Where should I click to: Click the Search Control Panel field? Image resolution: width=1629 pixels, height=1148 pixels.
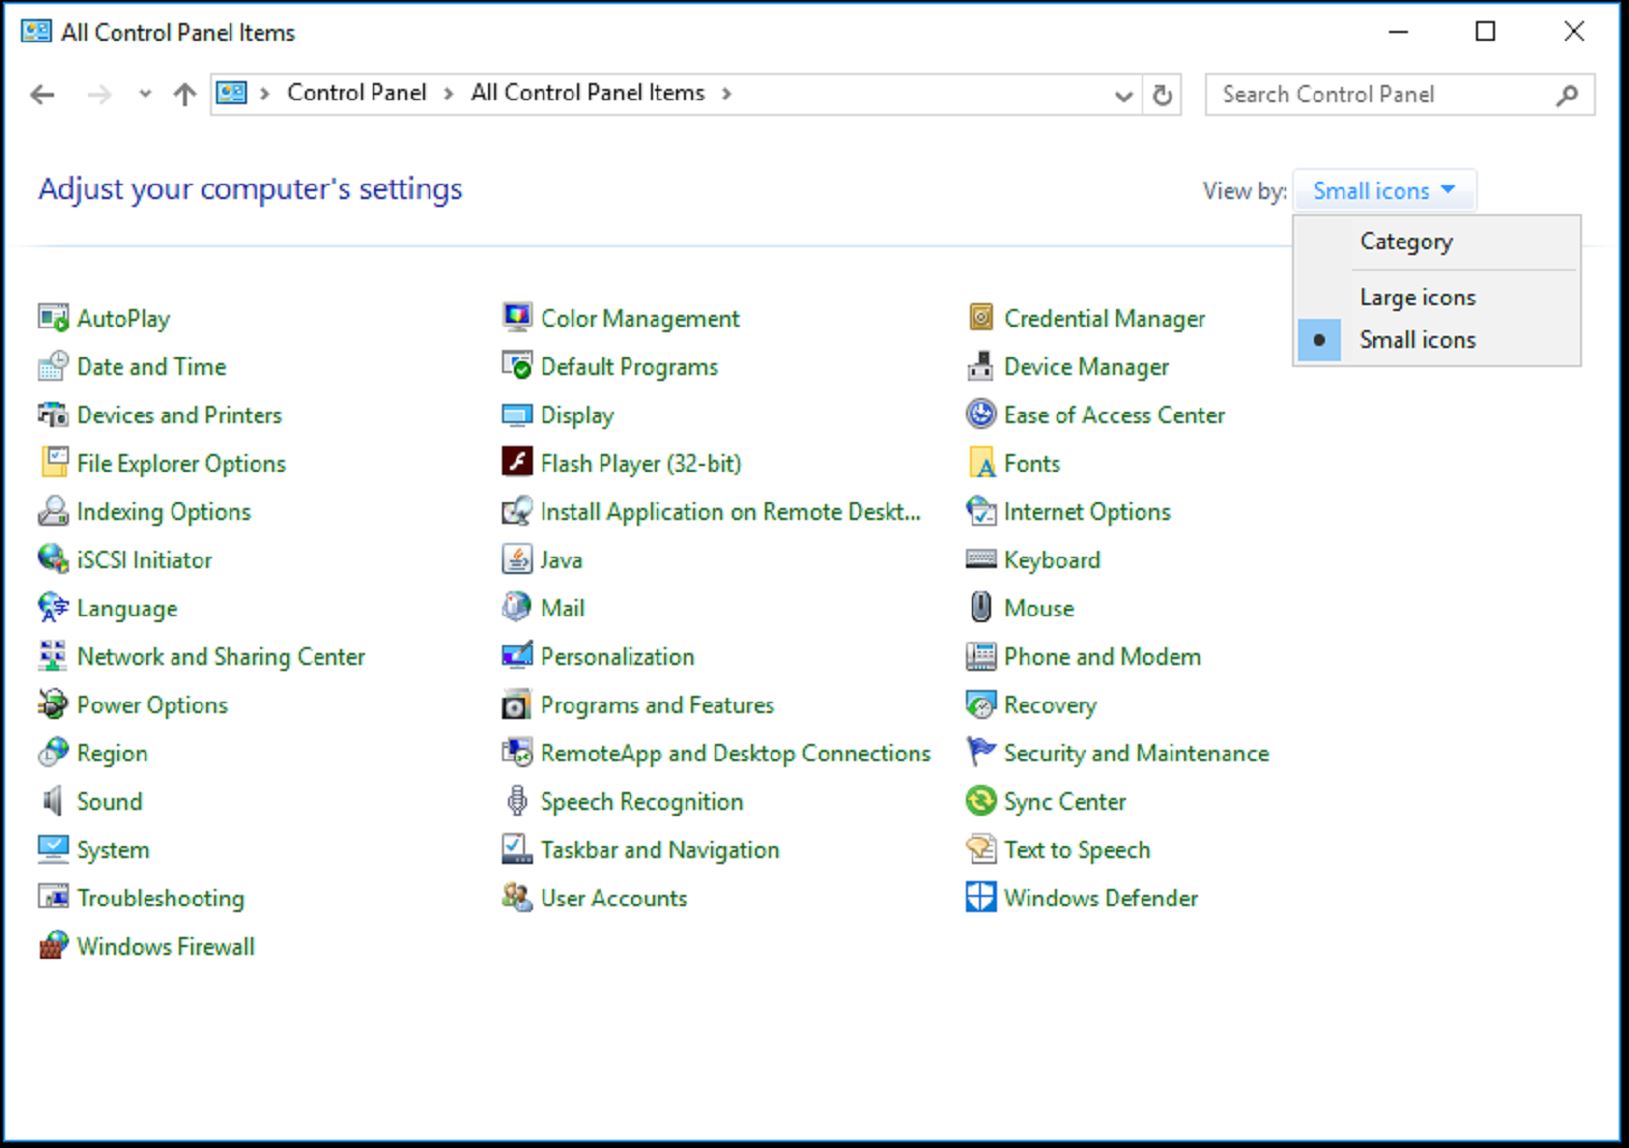pyautogui.click(x=1380, y=94)
